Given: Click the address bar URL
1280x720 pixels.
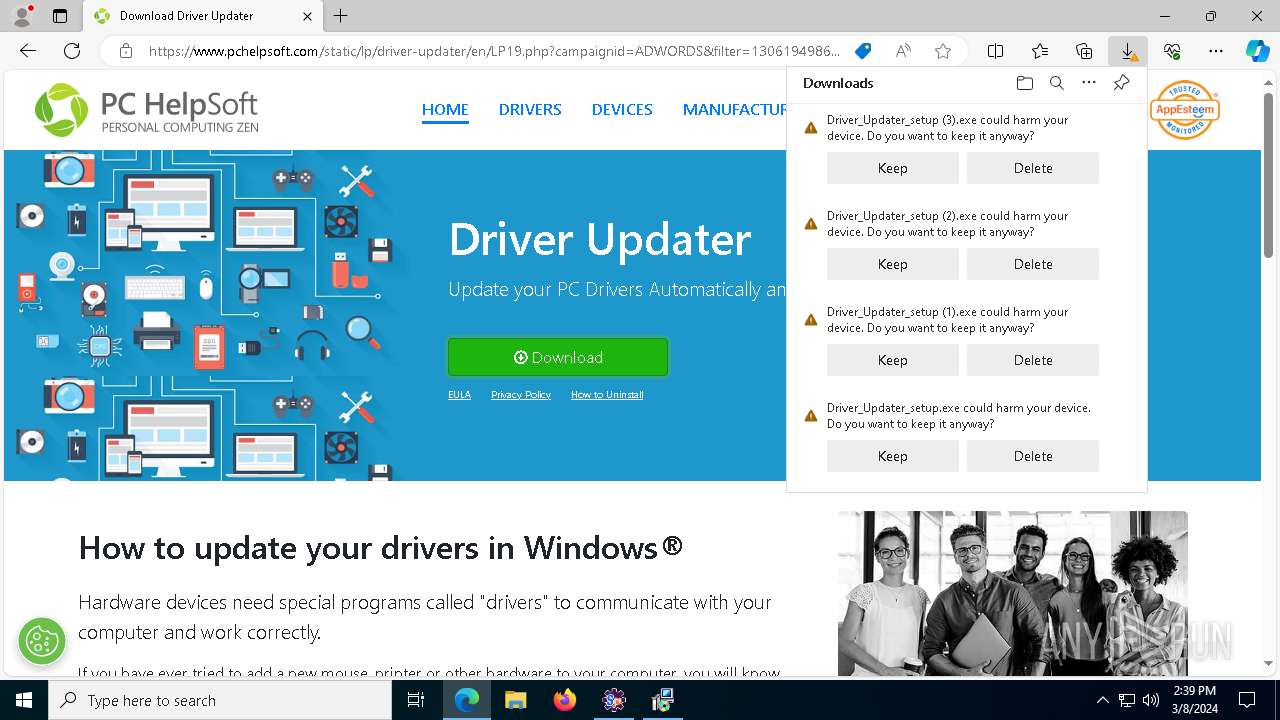Looking at the screenshot, I should pyautogui.click(x=494, y=51).
